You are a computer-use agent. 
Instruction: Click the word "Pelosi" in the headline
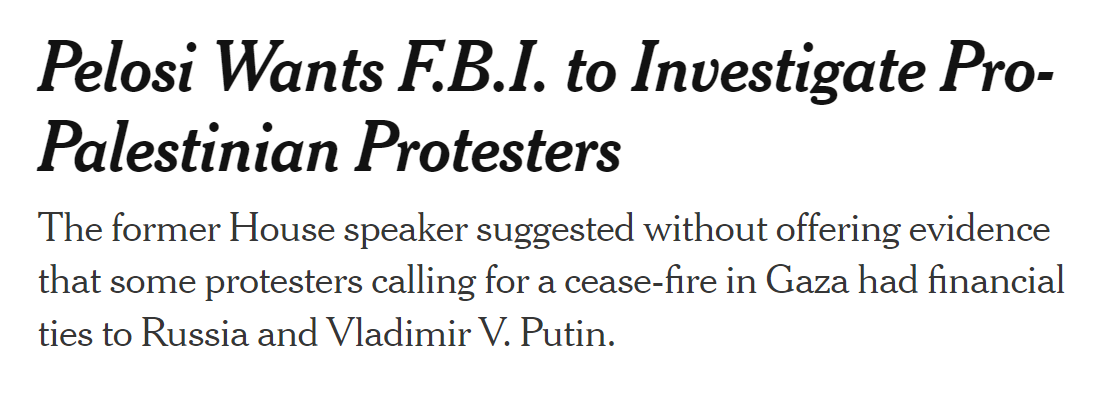point(115,71)
